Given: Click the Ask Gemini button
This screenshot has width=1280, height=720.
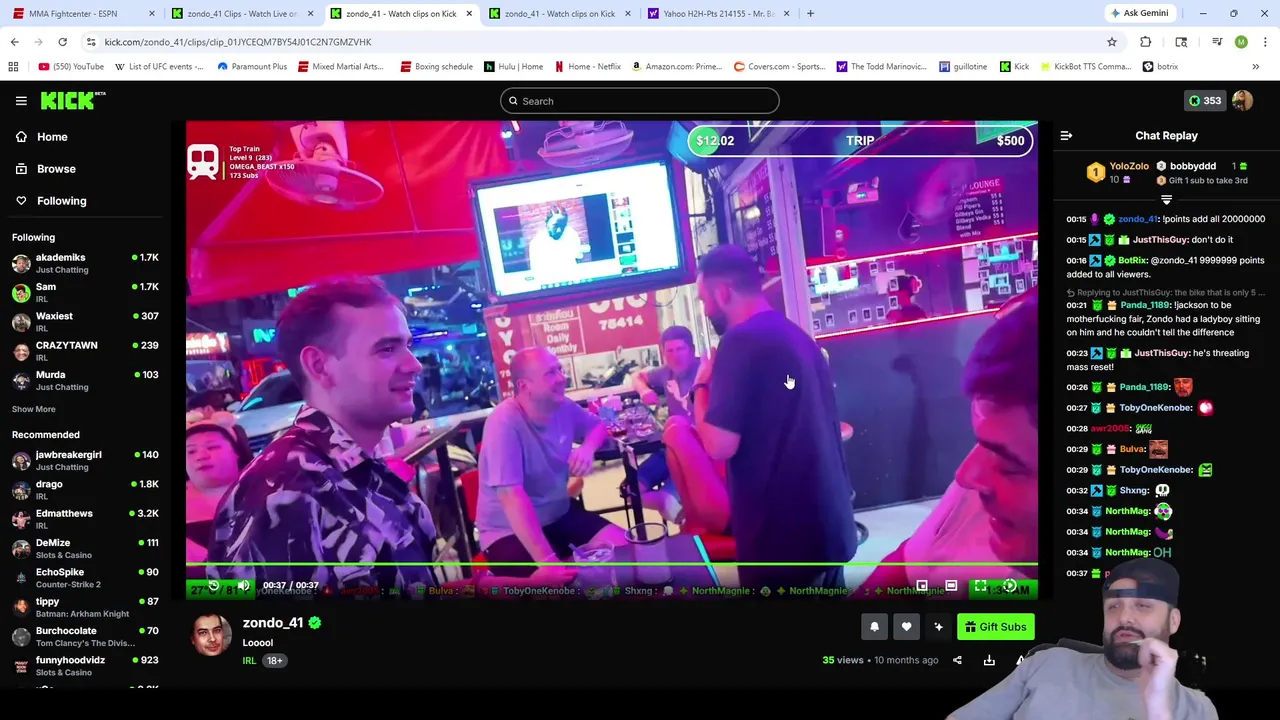Looking at the screenshot, I should (x=1138, y=13).
